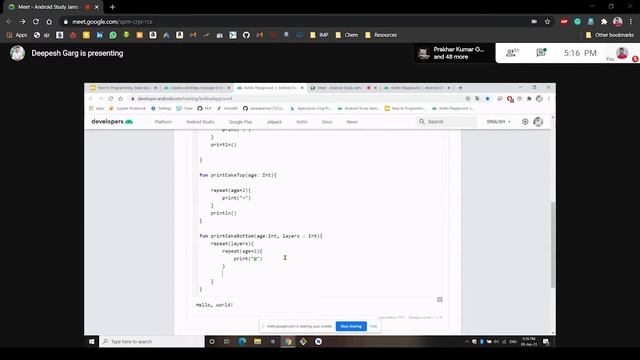
Task: Open Edge in the shared taskbar
Action: (242, 342)
